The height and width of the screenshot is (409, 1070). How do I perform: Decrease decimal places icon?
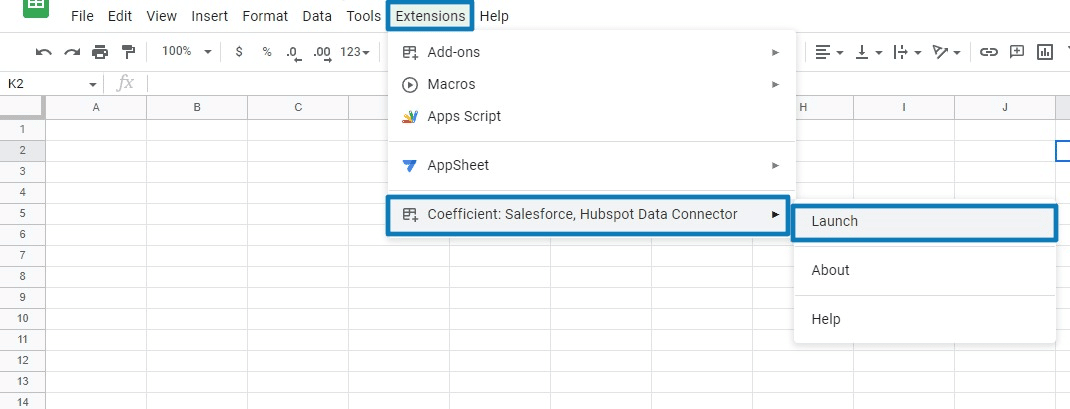293,53
